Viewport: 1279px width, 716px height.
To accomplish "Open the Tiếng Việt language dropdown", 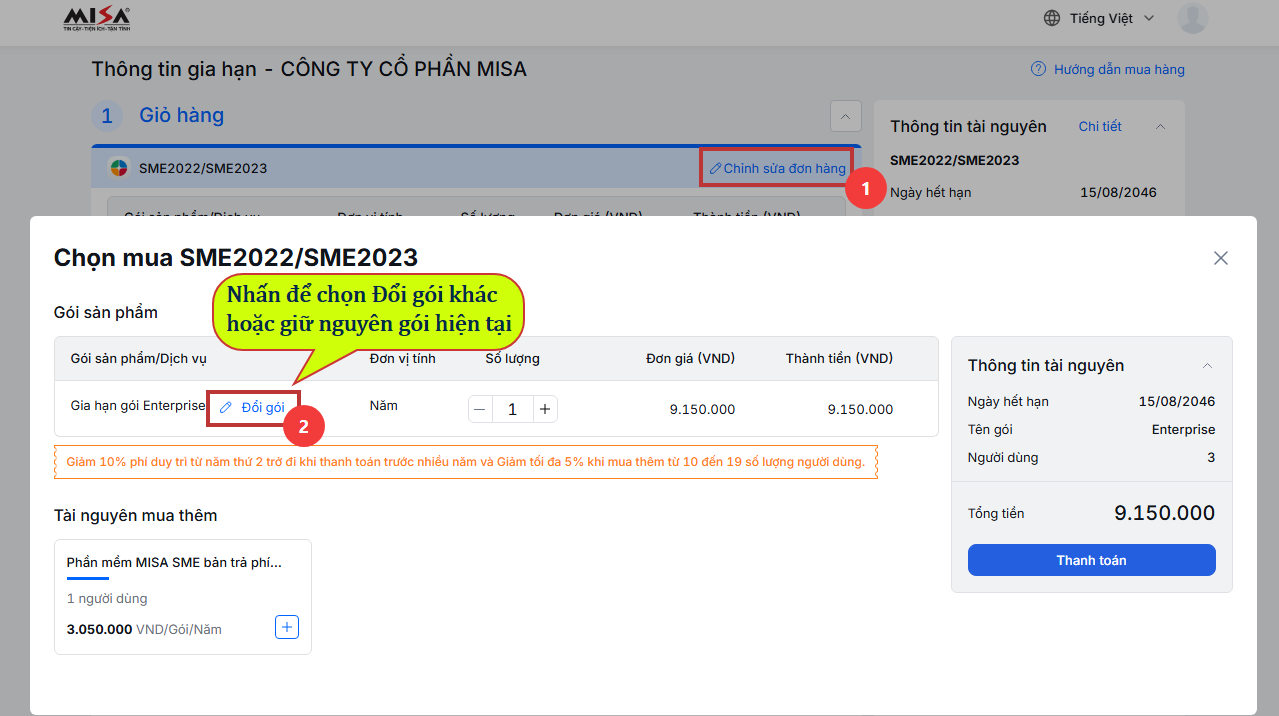I will (1111, 18).
